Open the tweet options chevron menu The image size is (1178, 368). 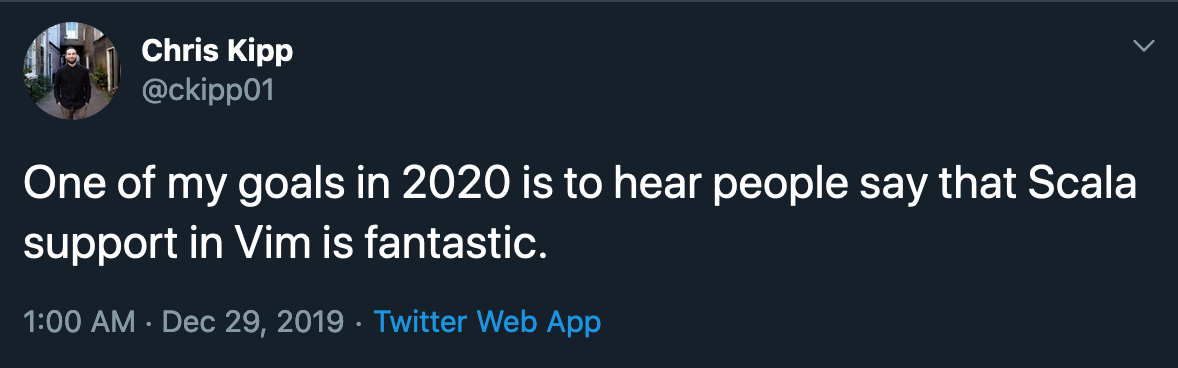(x=1143, y=47)
